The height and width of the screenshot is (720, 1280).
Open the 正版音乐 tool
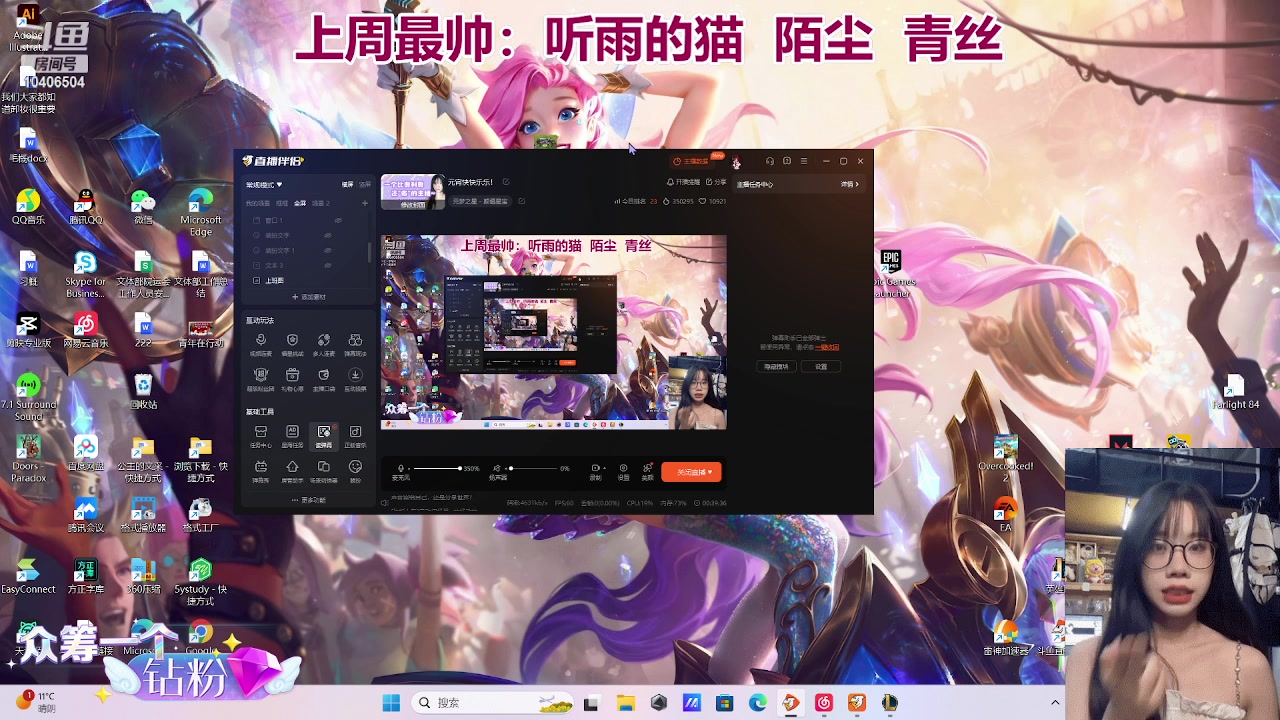[355, 436]
